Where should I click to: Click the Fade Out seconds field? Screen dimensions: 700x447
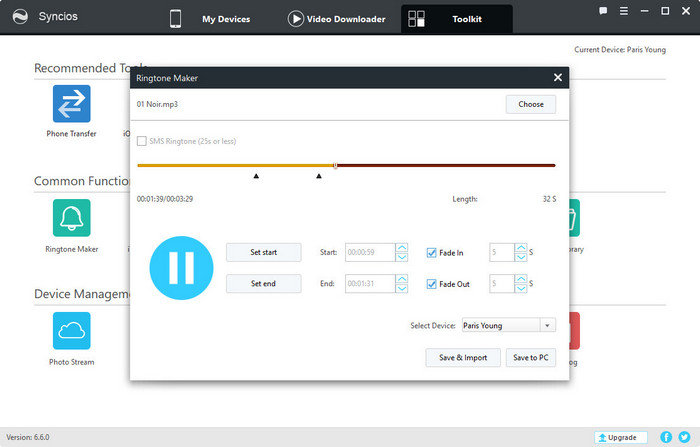502,284
